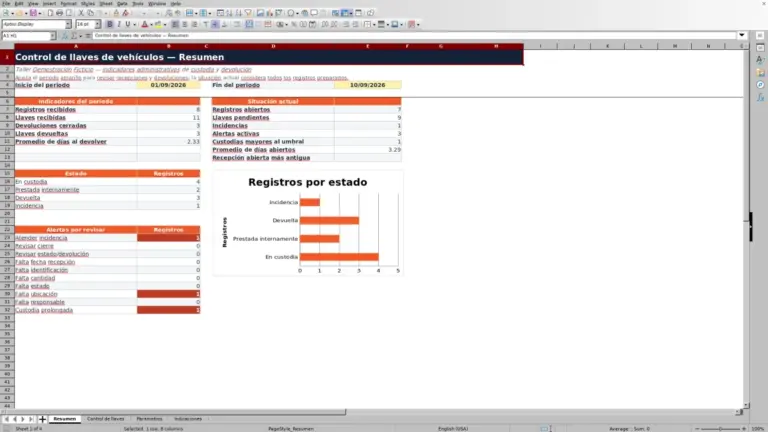The width and height of the screenshot is (768, 432).
Task: Click the formula input line
Action: (x=414, y=35)
